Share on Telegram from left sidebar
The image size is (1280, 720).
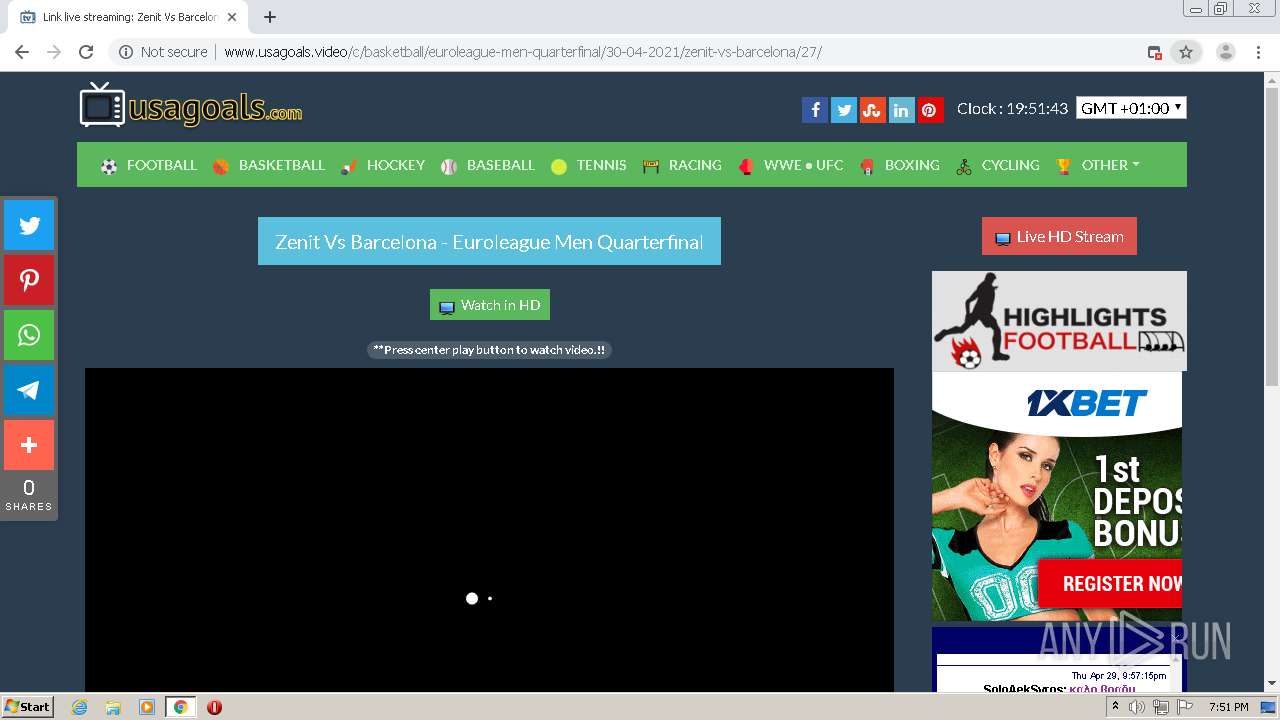(29, 390)
